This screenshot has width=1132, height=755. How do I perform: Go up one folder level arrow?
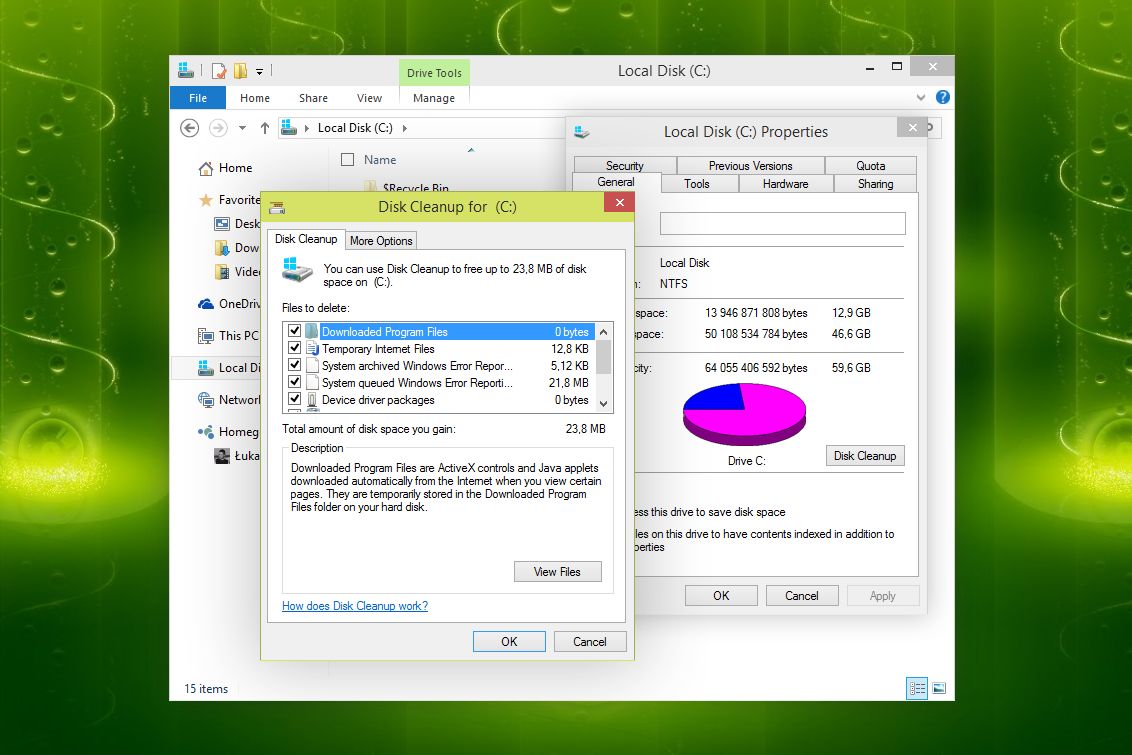(265, 128)
